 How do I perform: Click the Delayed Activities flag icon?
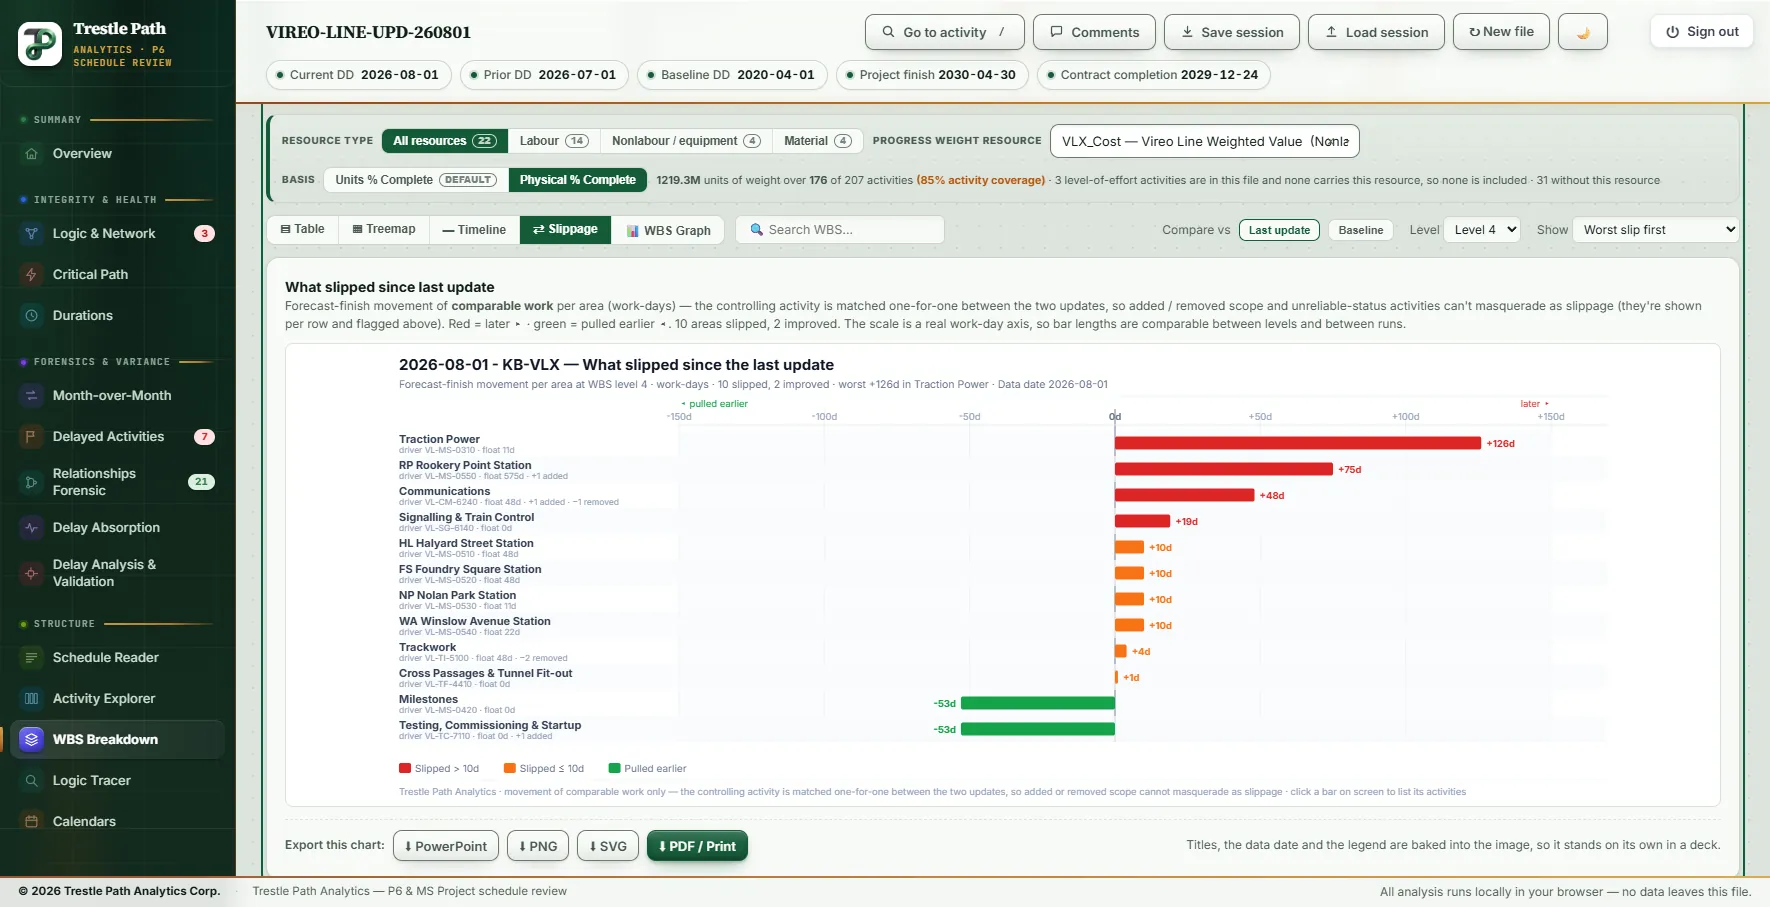click(x=31, y=437)
